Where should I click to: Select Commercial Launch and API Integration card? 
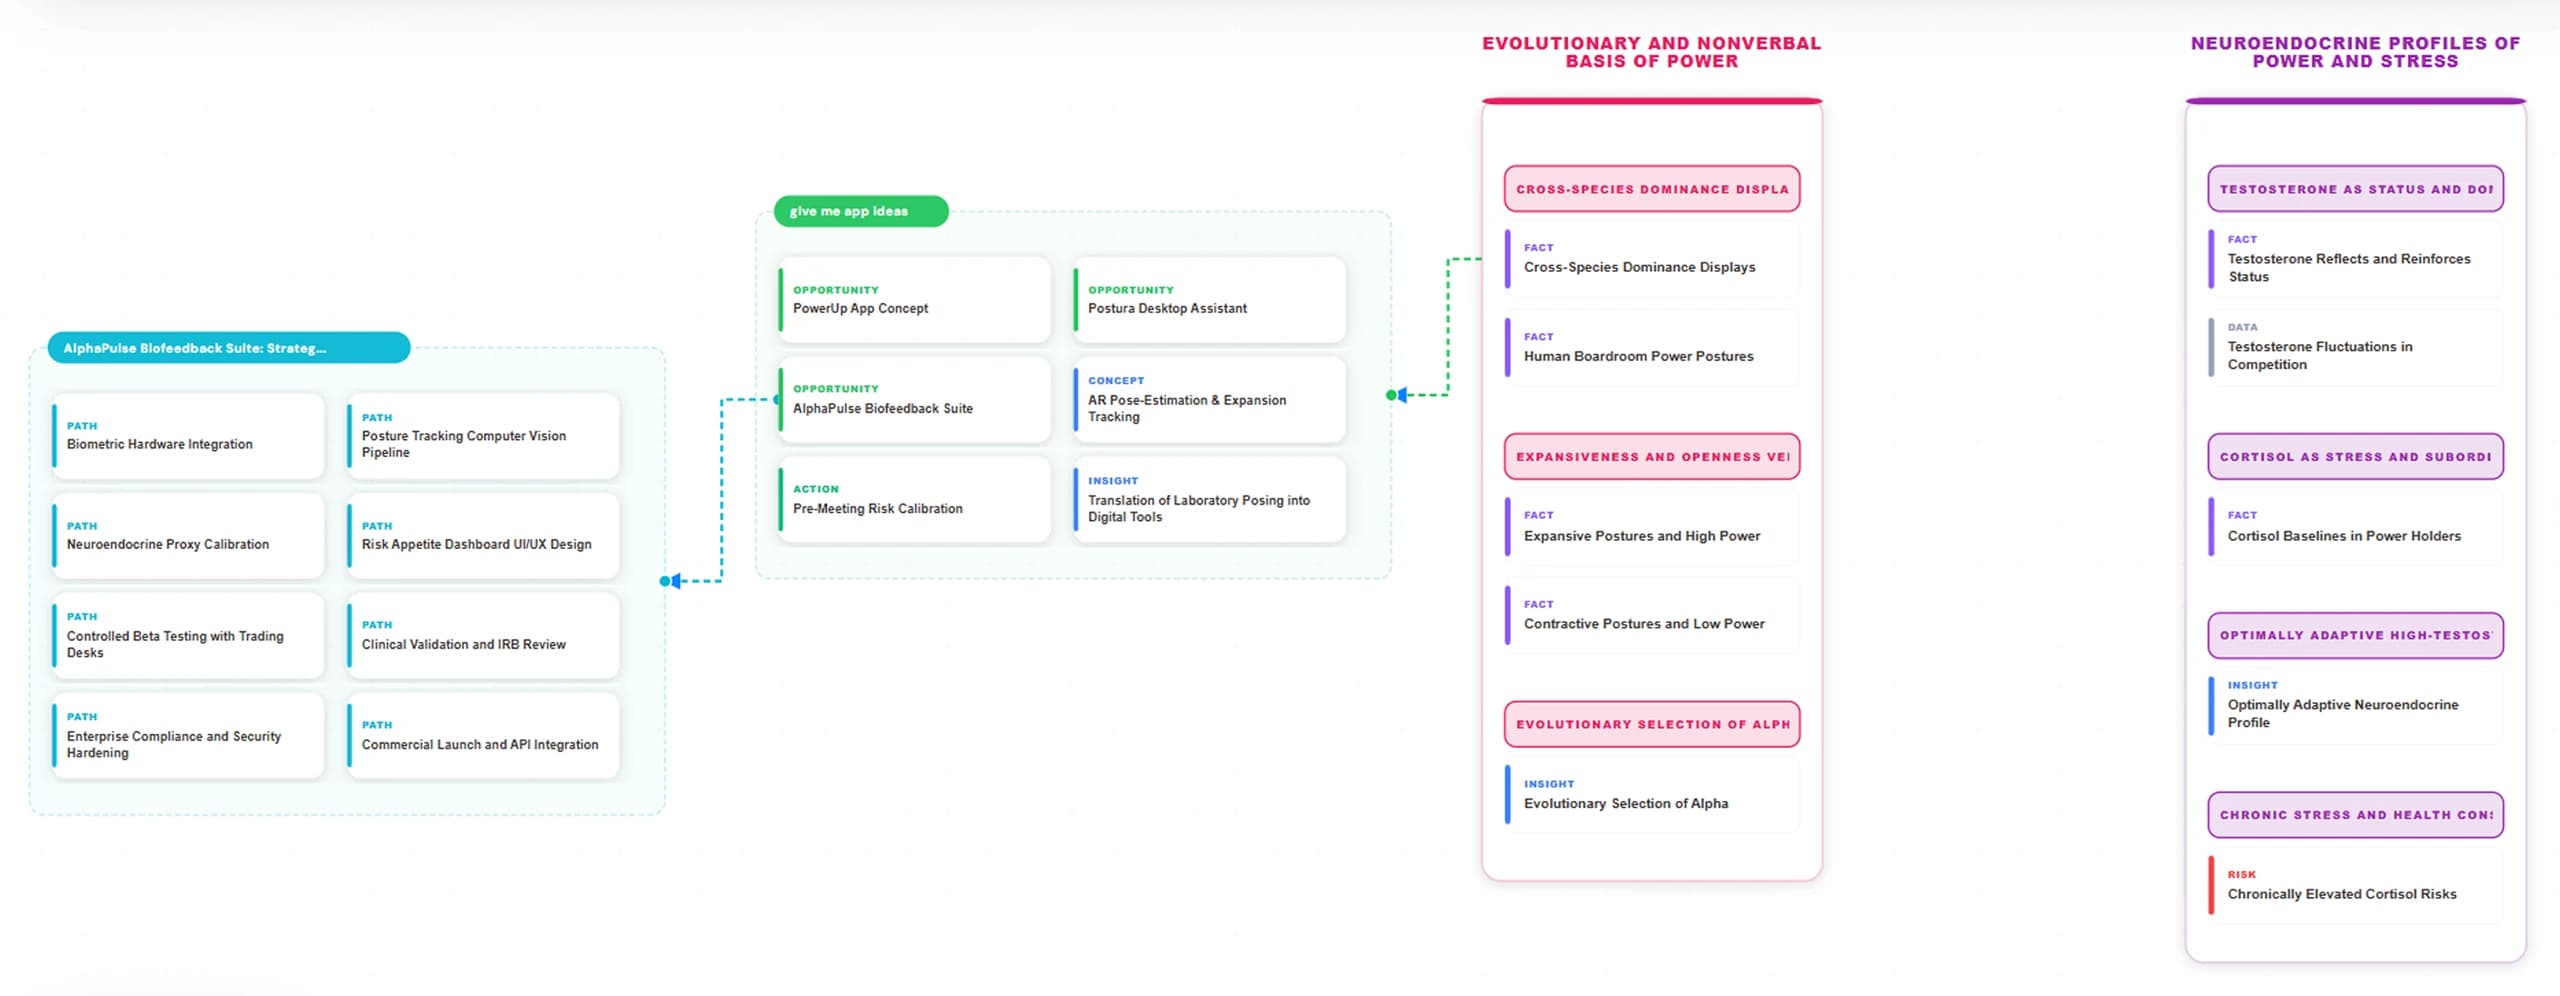(483, 736)
